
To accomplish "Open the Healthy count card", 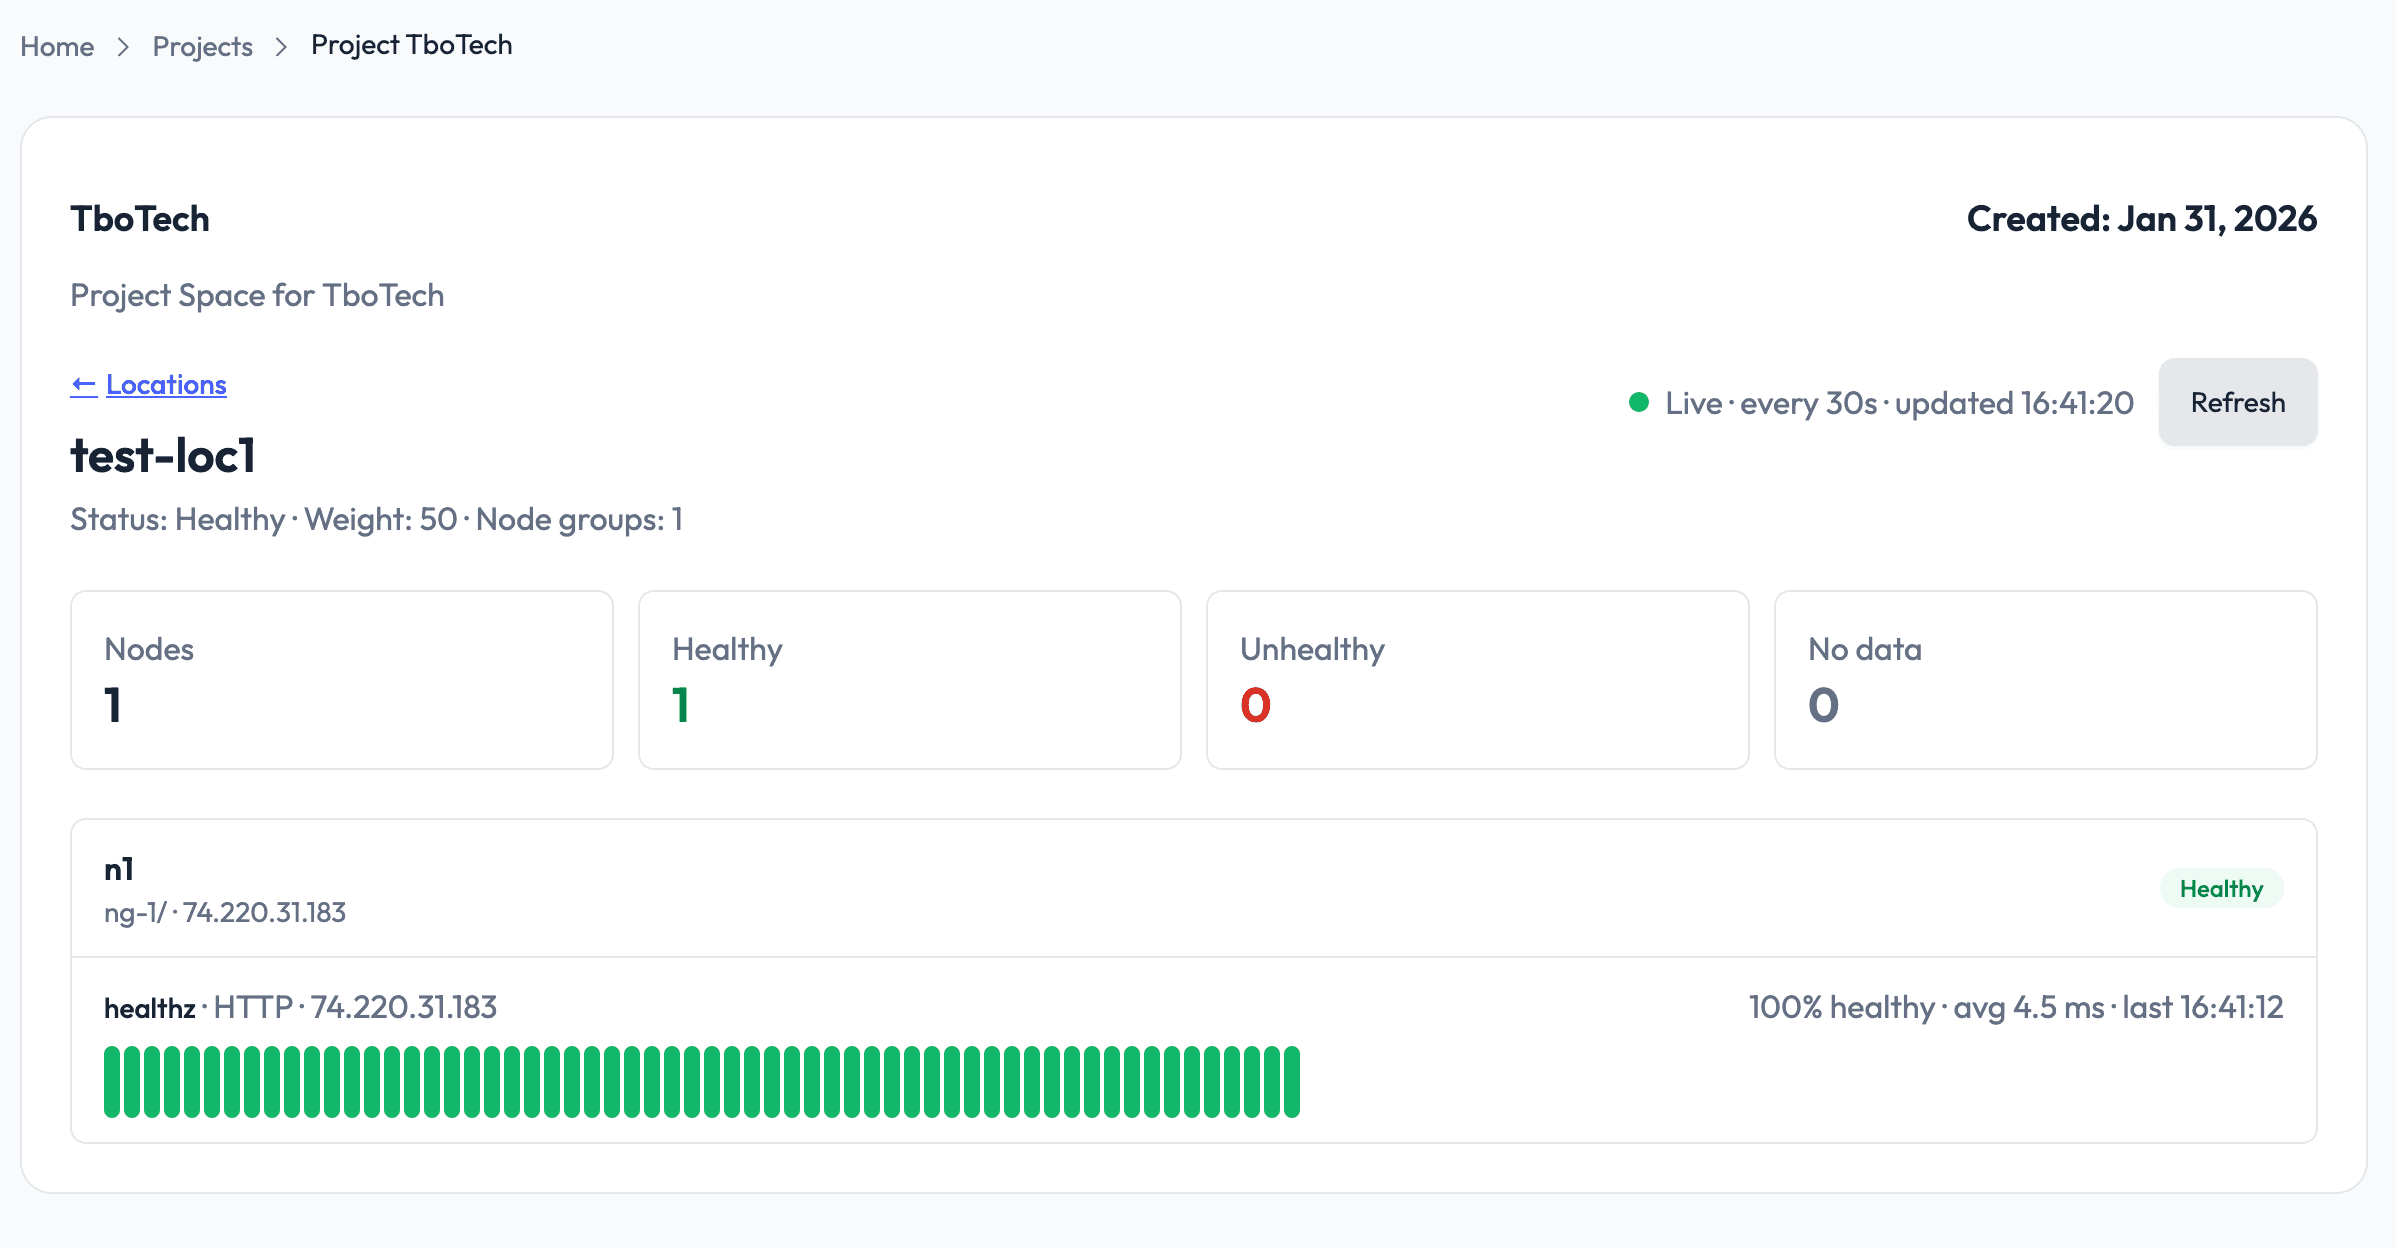I will 910,680.
